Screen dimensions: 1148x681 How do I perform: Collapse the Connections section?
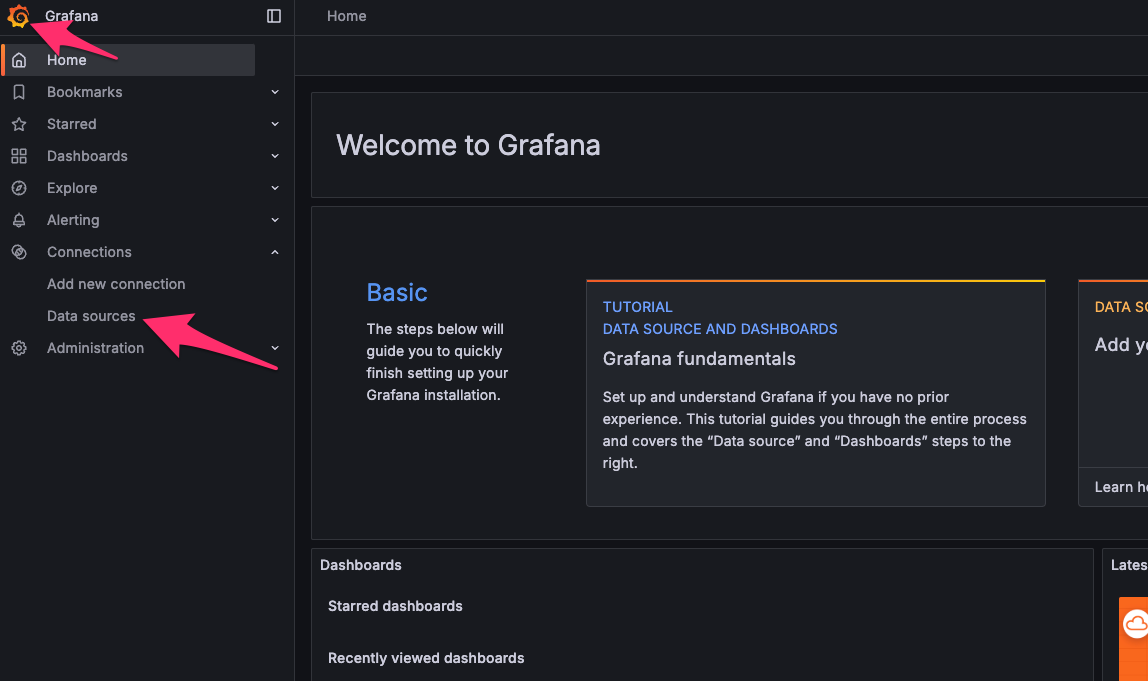tap(274, 251)
